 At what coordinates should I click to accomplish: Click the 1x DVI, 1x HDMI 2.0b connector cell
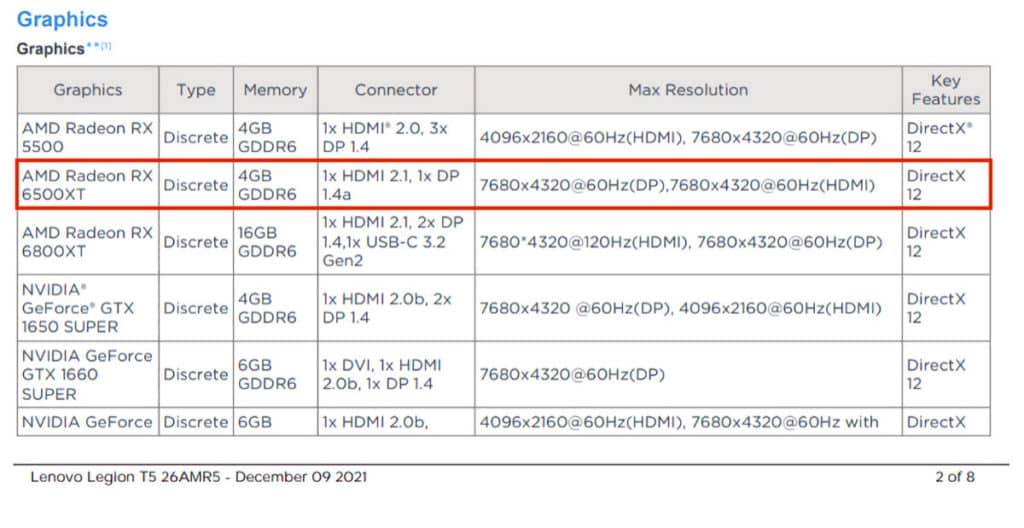coord(396,374)
